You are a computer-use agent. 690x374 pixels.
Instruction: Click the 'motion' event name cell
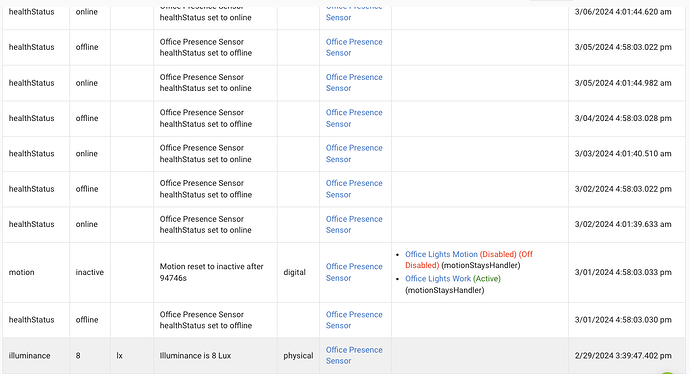(x=22, y=272)
